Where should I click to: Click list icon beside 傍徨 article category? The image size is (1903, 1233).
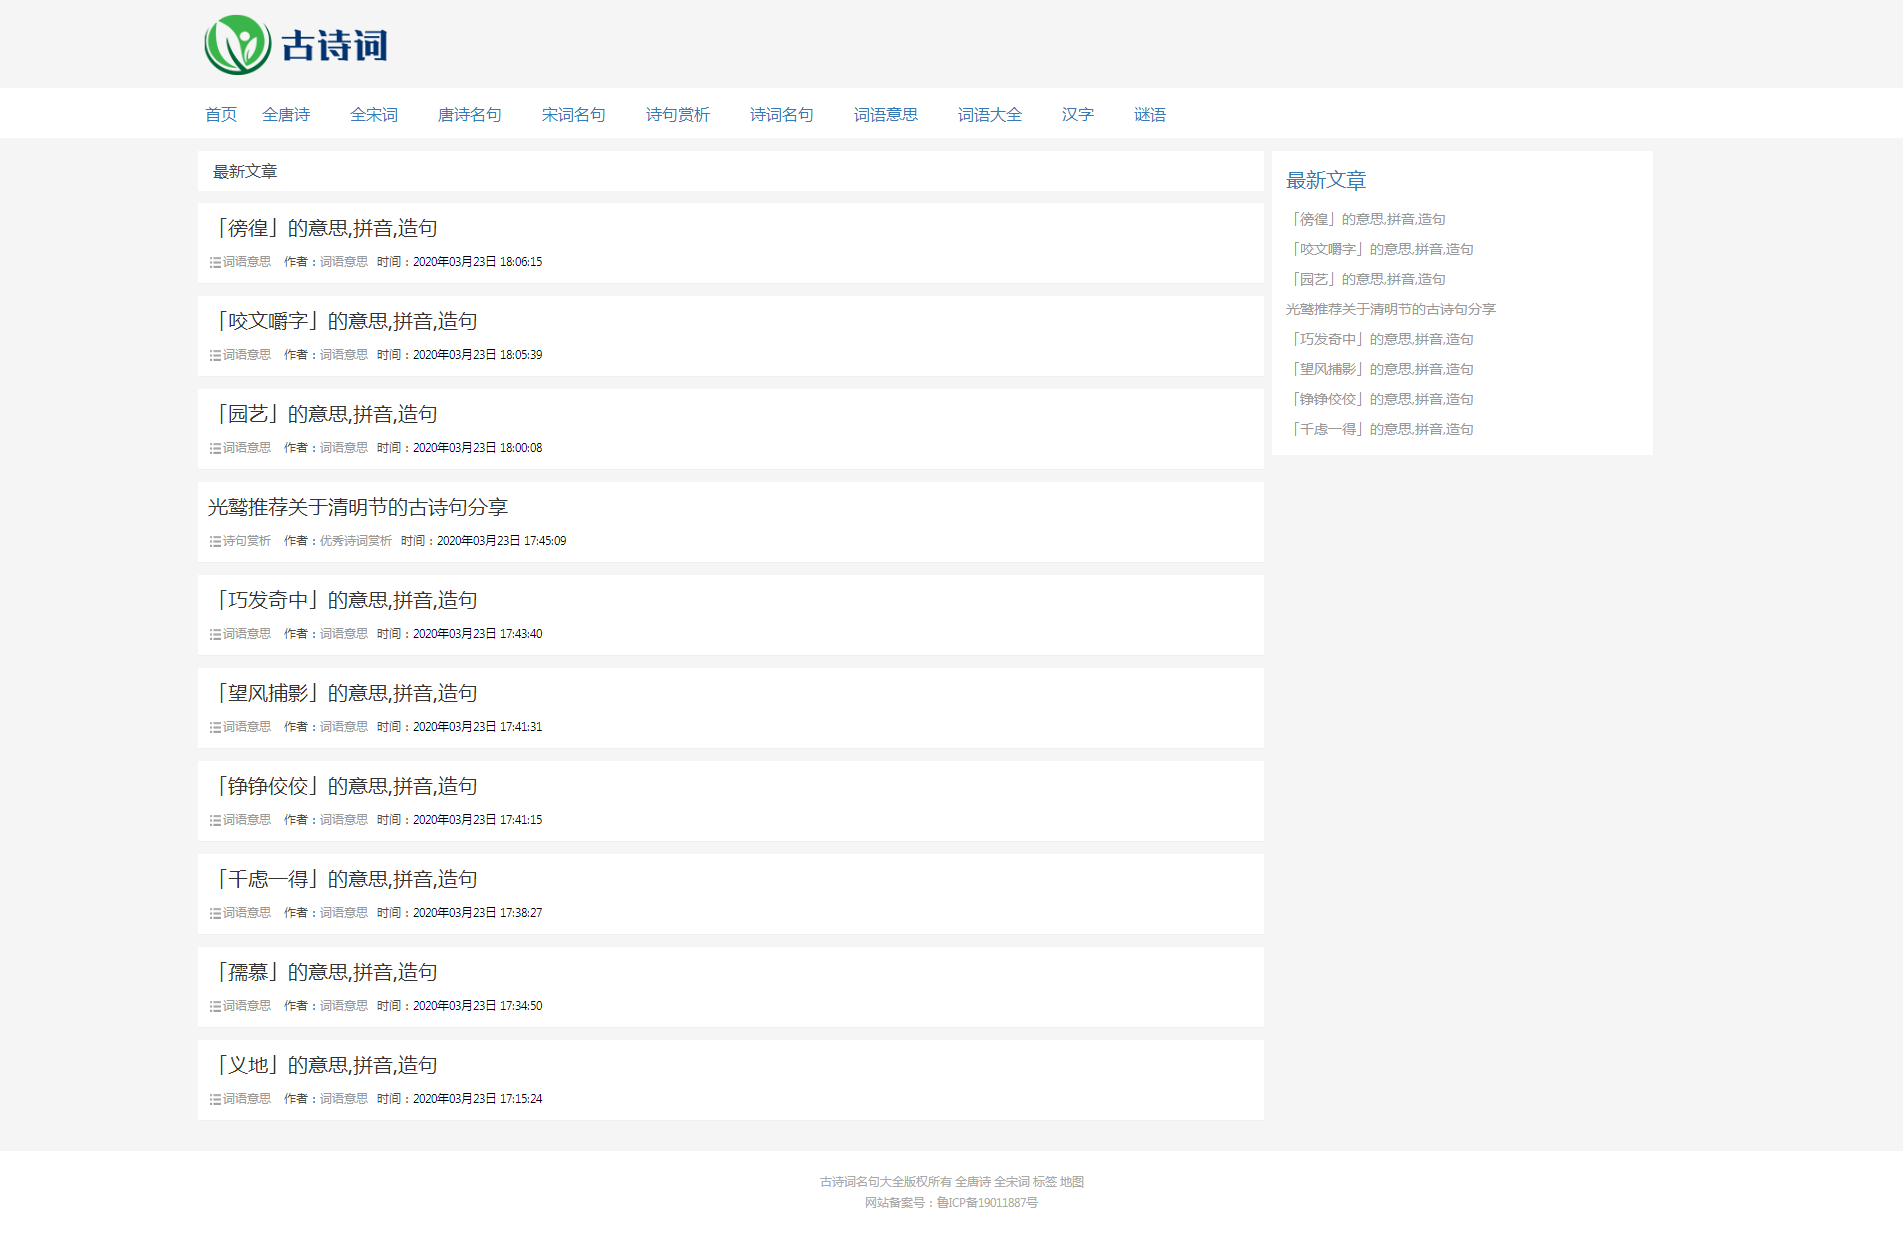click(x=215, y=262)
